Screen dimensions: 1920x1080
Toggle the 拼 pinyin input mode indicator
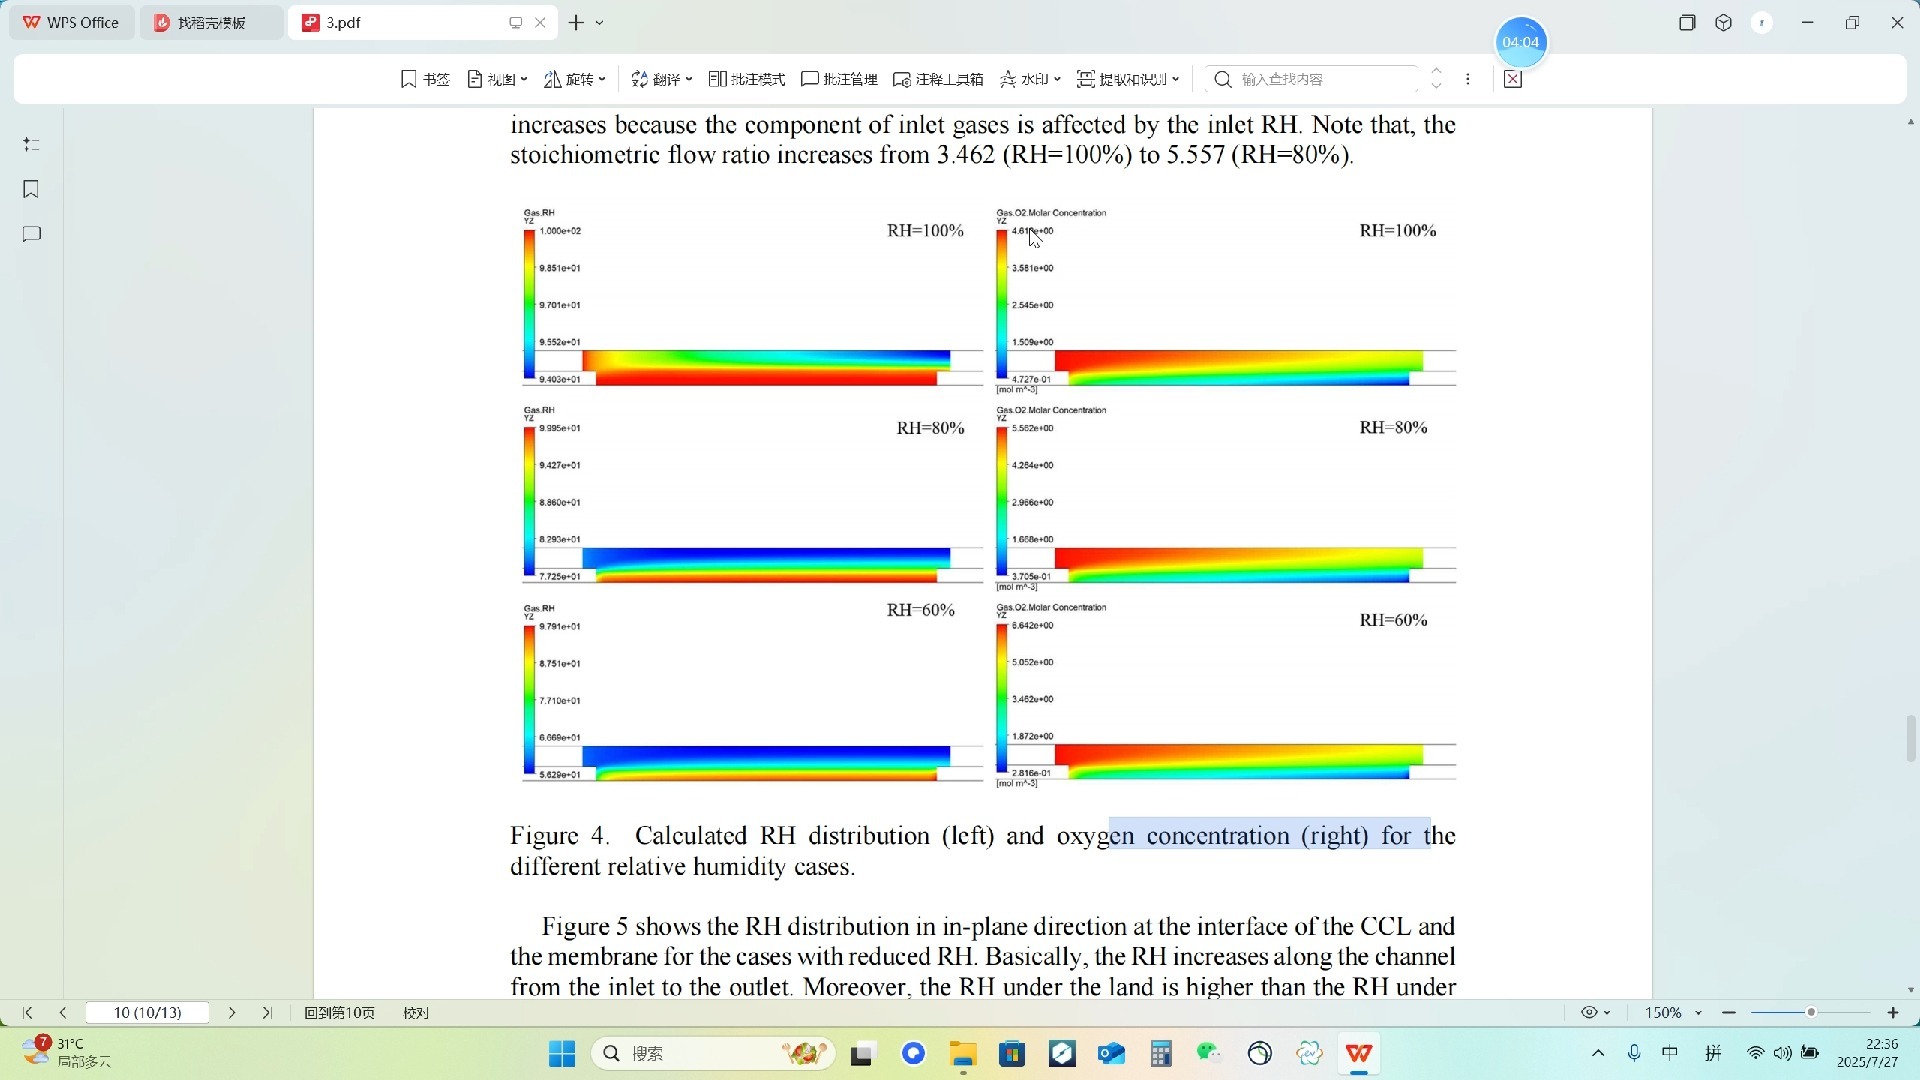[1713, 1053]
